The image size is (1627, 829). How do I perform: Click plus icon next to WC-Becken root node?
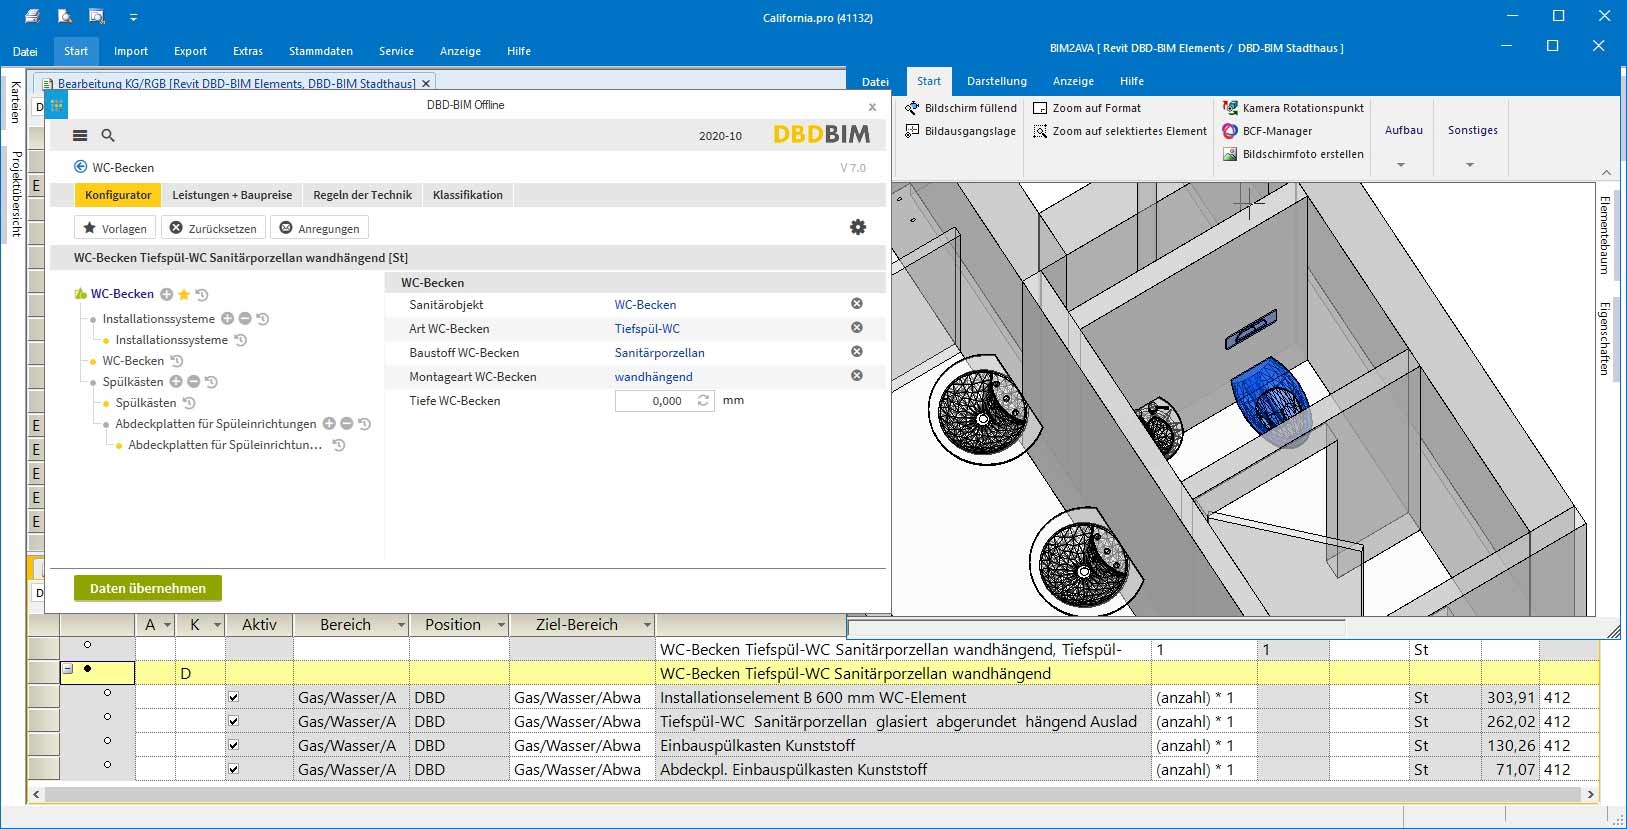pyautogui.click(x=167, y=294)
